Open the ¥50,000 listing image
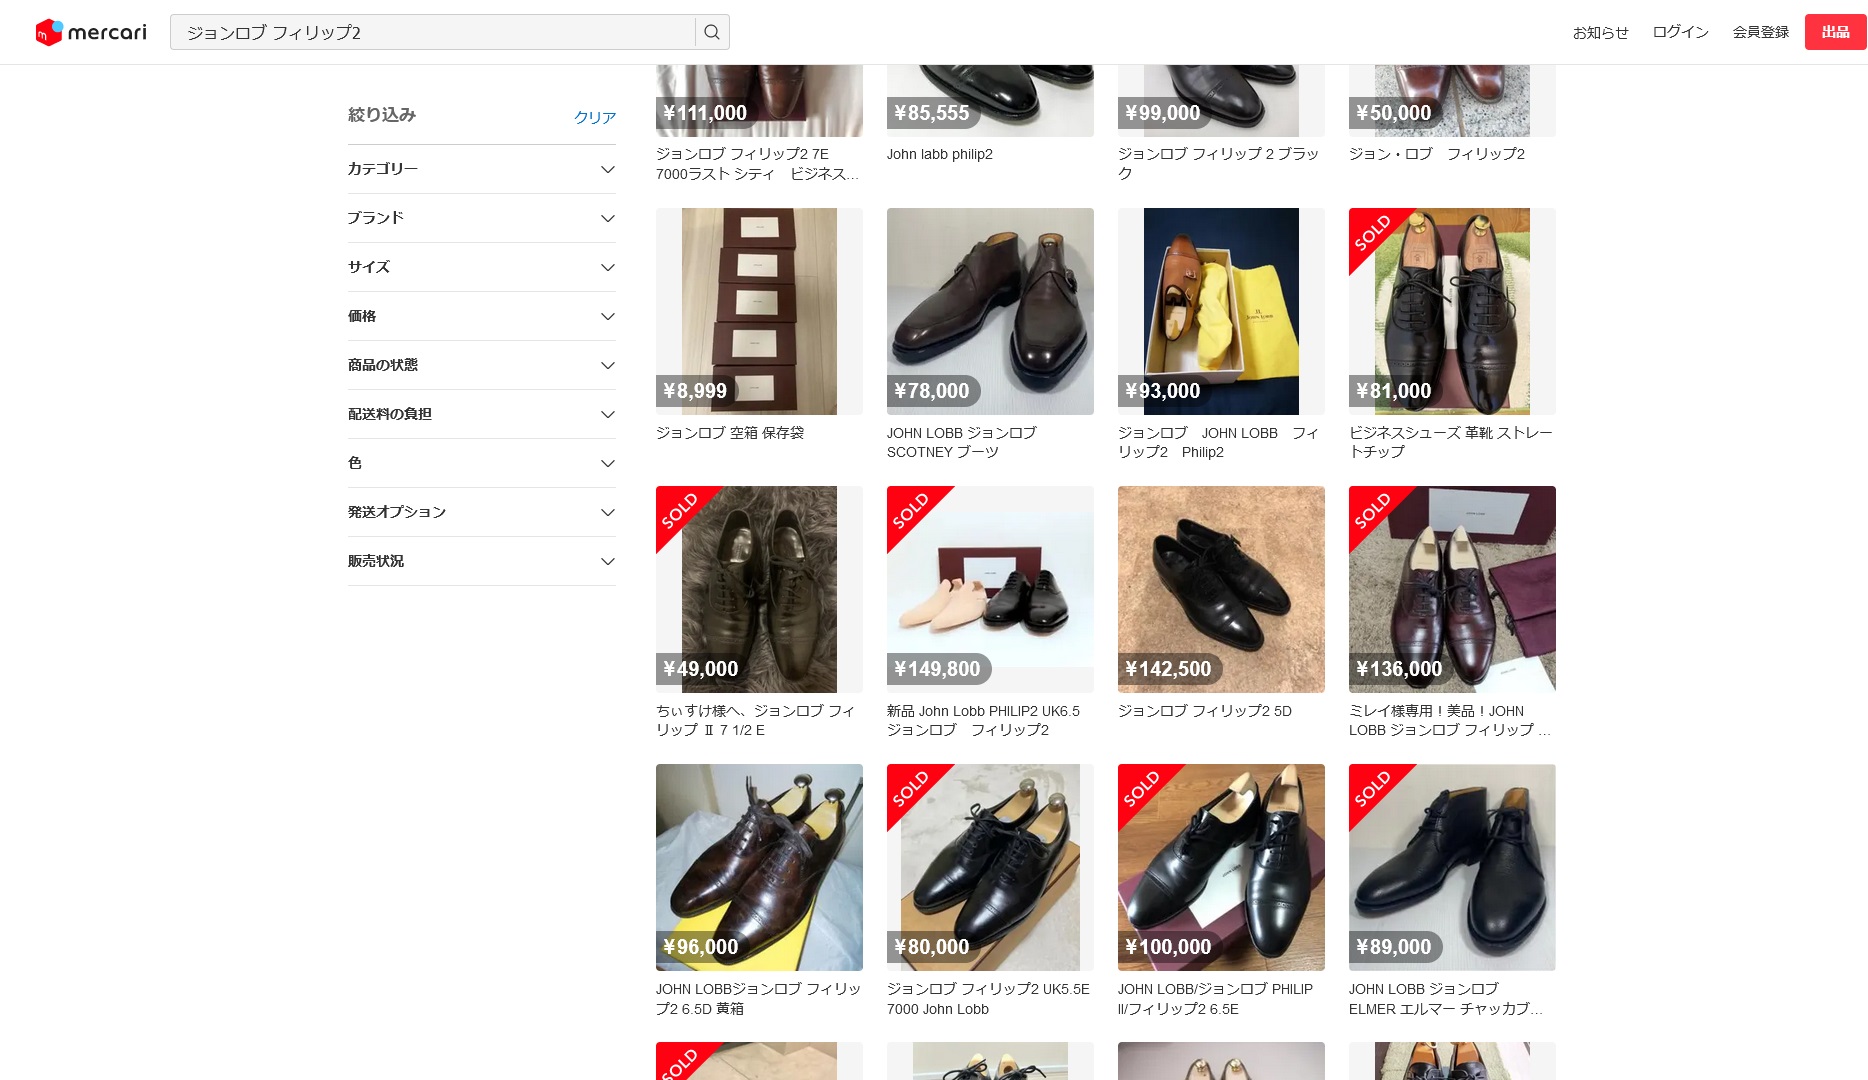 pyautogui.click(x=1452, y=101)
